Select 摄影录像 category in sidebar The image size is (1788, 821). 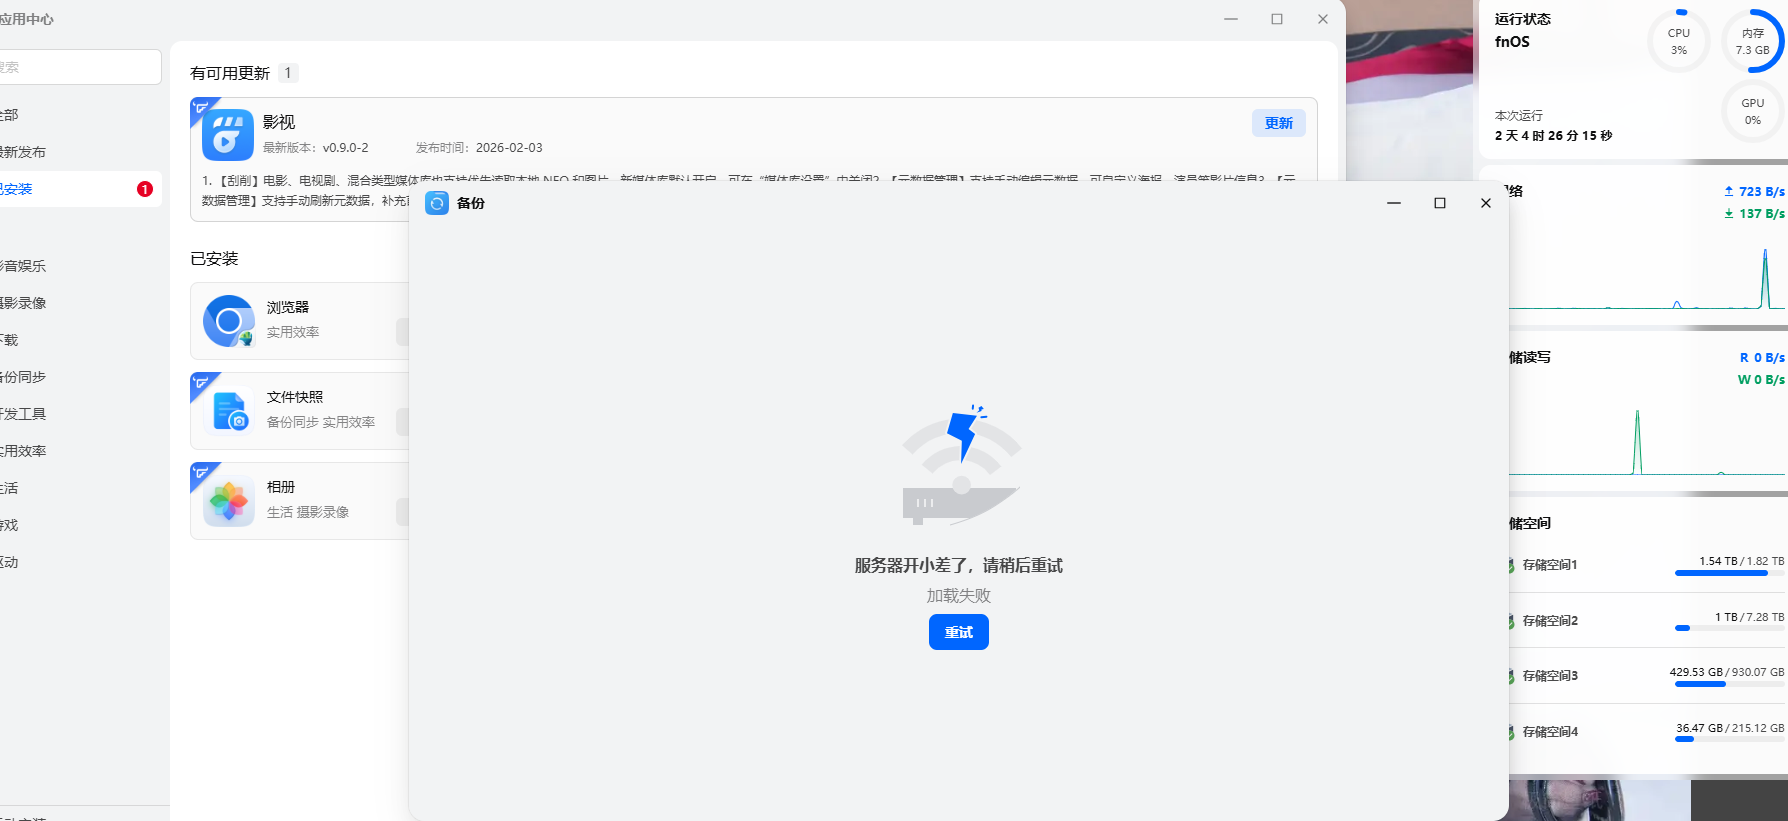pos(23,303)
